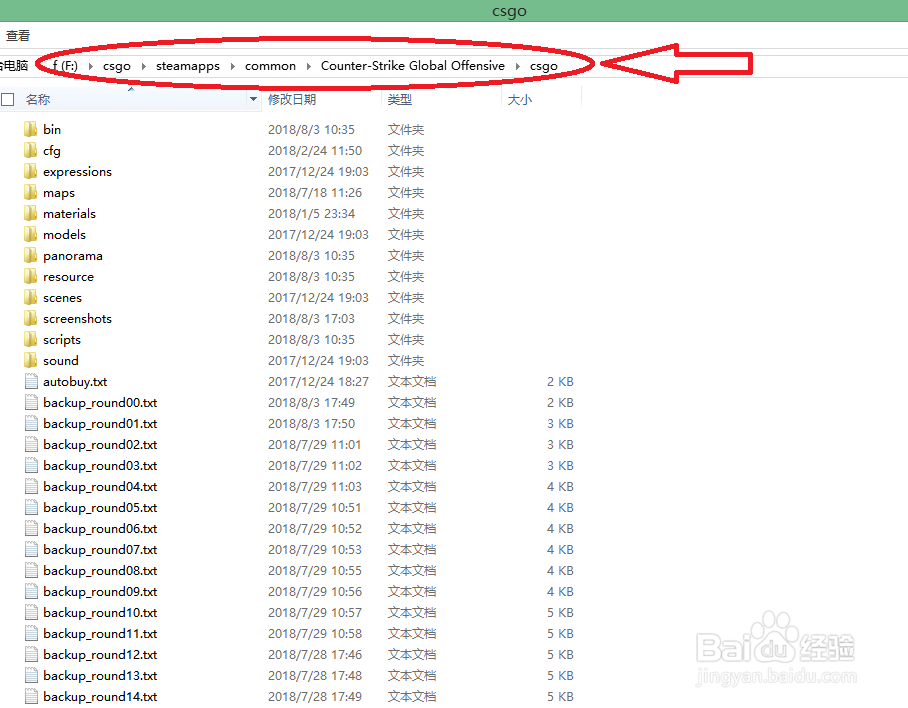
Task: Click the cfg folder icon
Action: [31, 151]
